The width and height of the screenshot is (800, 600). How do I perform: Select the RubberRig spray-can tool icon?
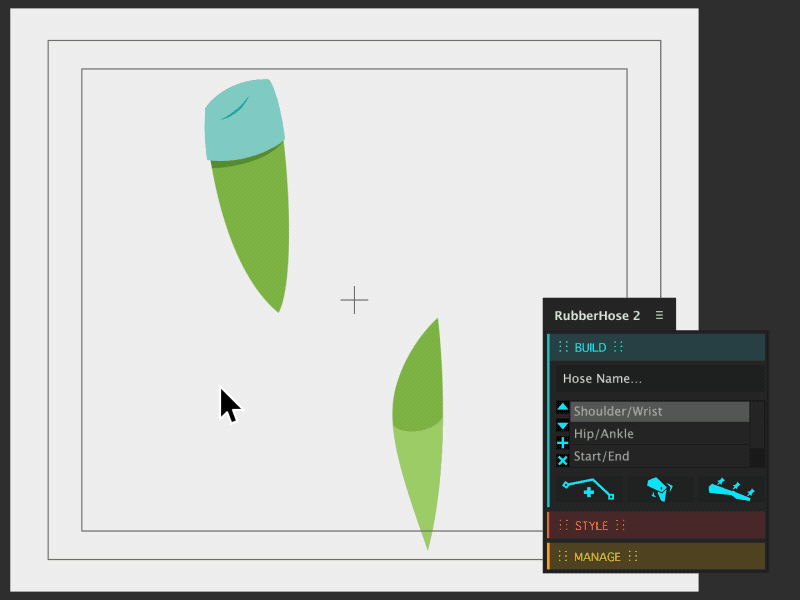coord(660,488)
